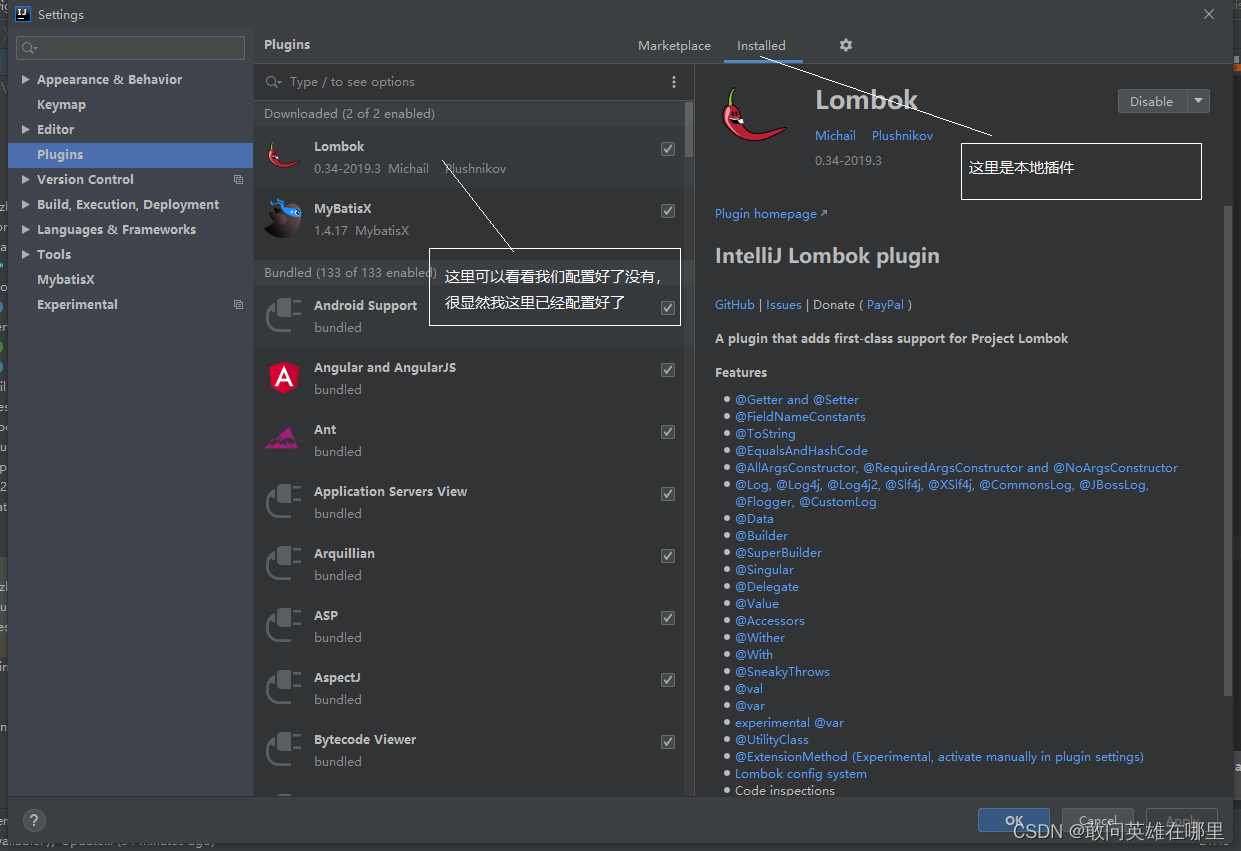This screenshot has width=1241, height=851.
Task: Switch to the Marketplace tab
Action: click(x=674, y=46)
